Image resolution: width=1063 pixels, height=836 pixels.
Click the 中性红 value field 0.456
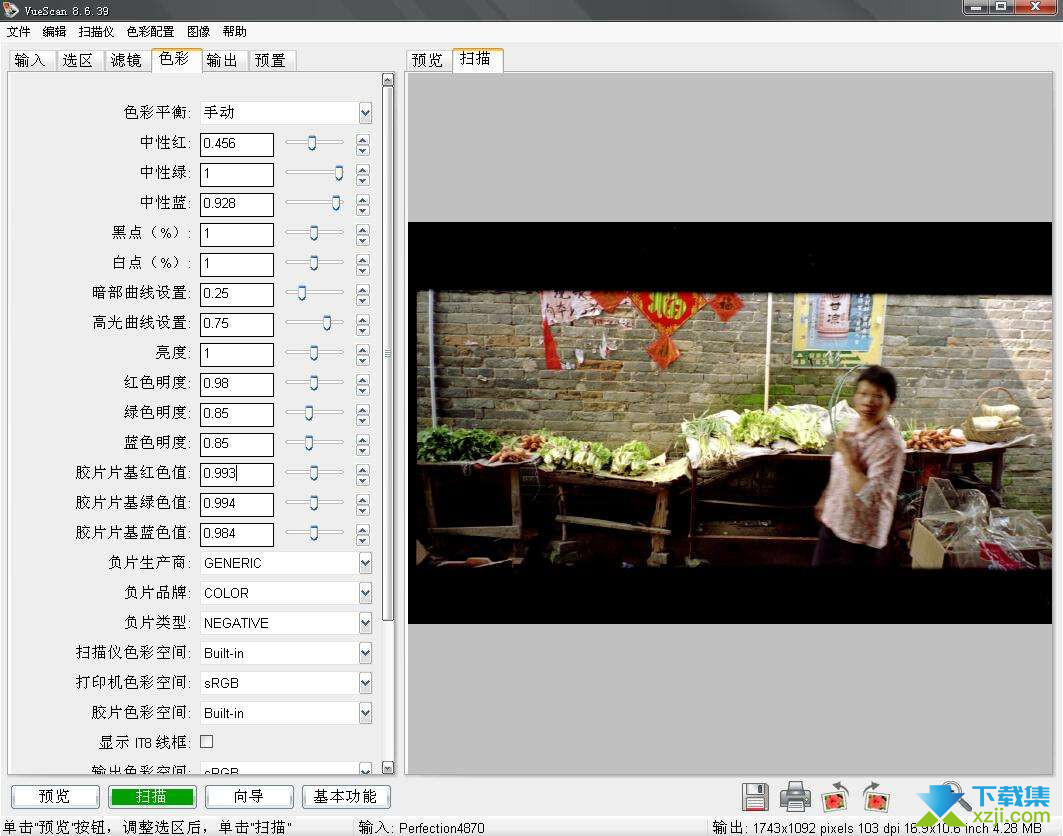coord(237,144)
